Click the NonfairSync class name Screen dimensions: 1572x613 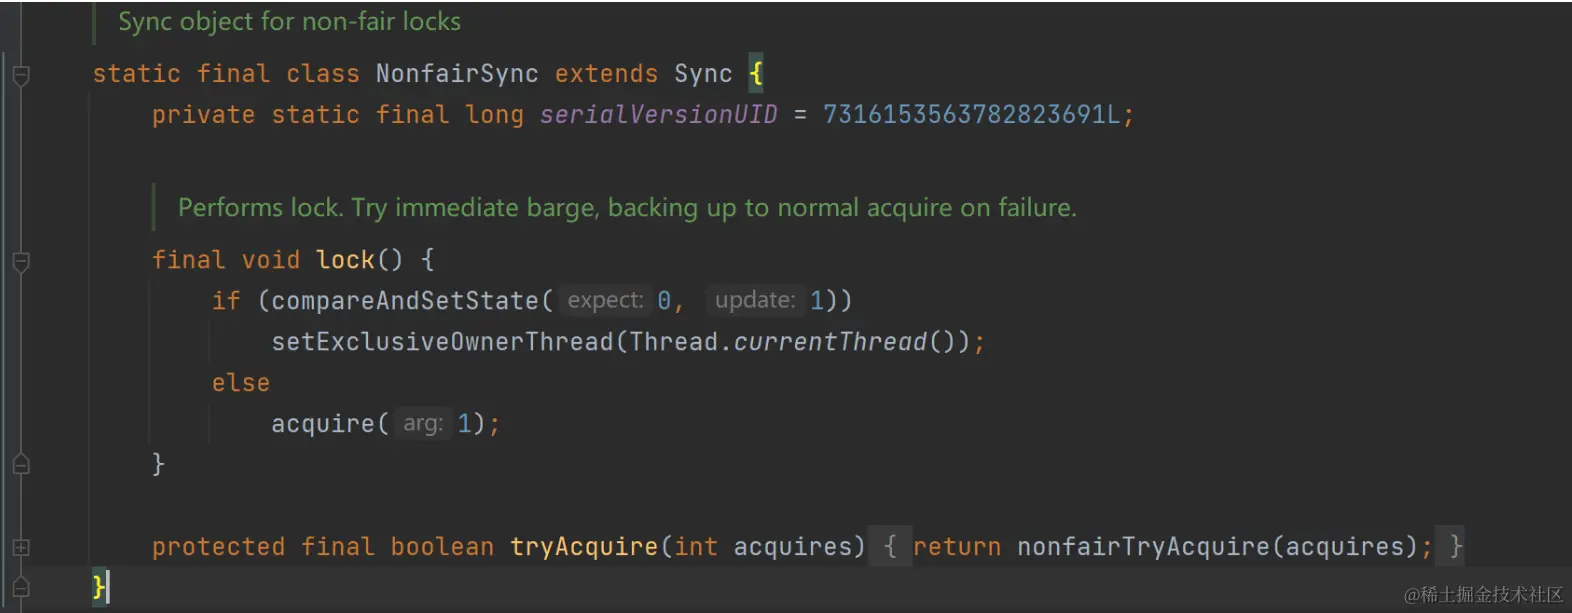(x=456, y=74)
